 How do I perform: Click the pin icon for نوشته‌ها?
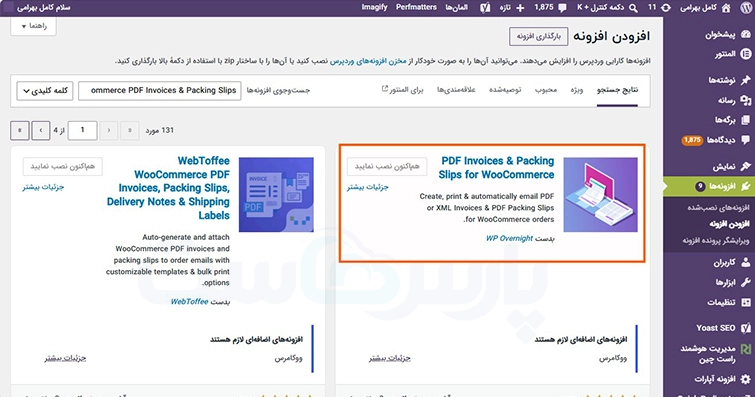[x=746, y=80]
